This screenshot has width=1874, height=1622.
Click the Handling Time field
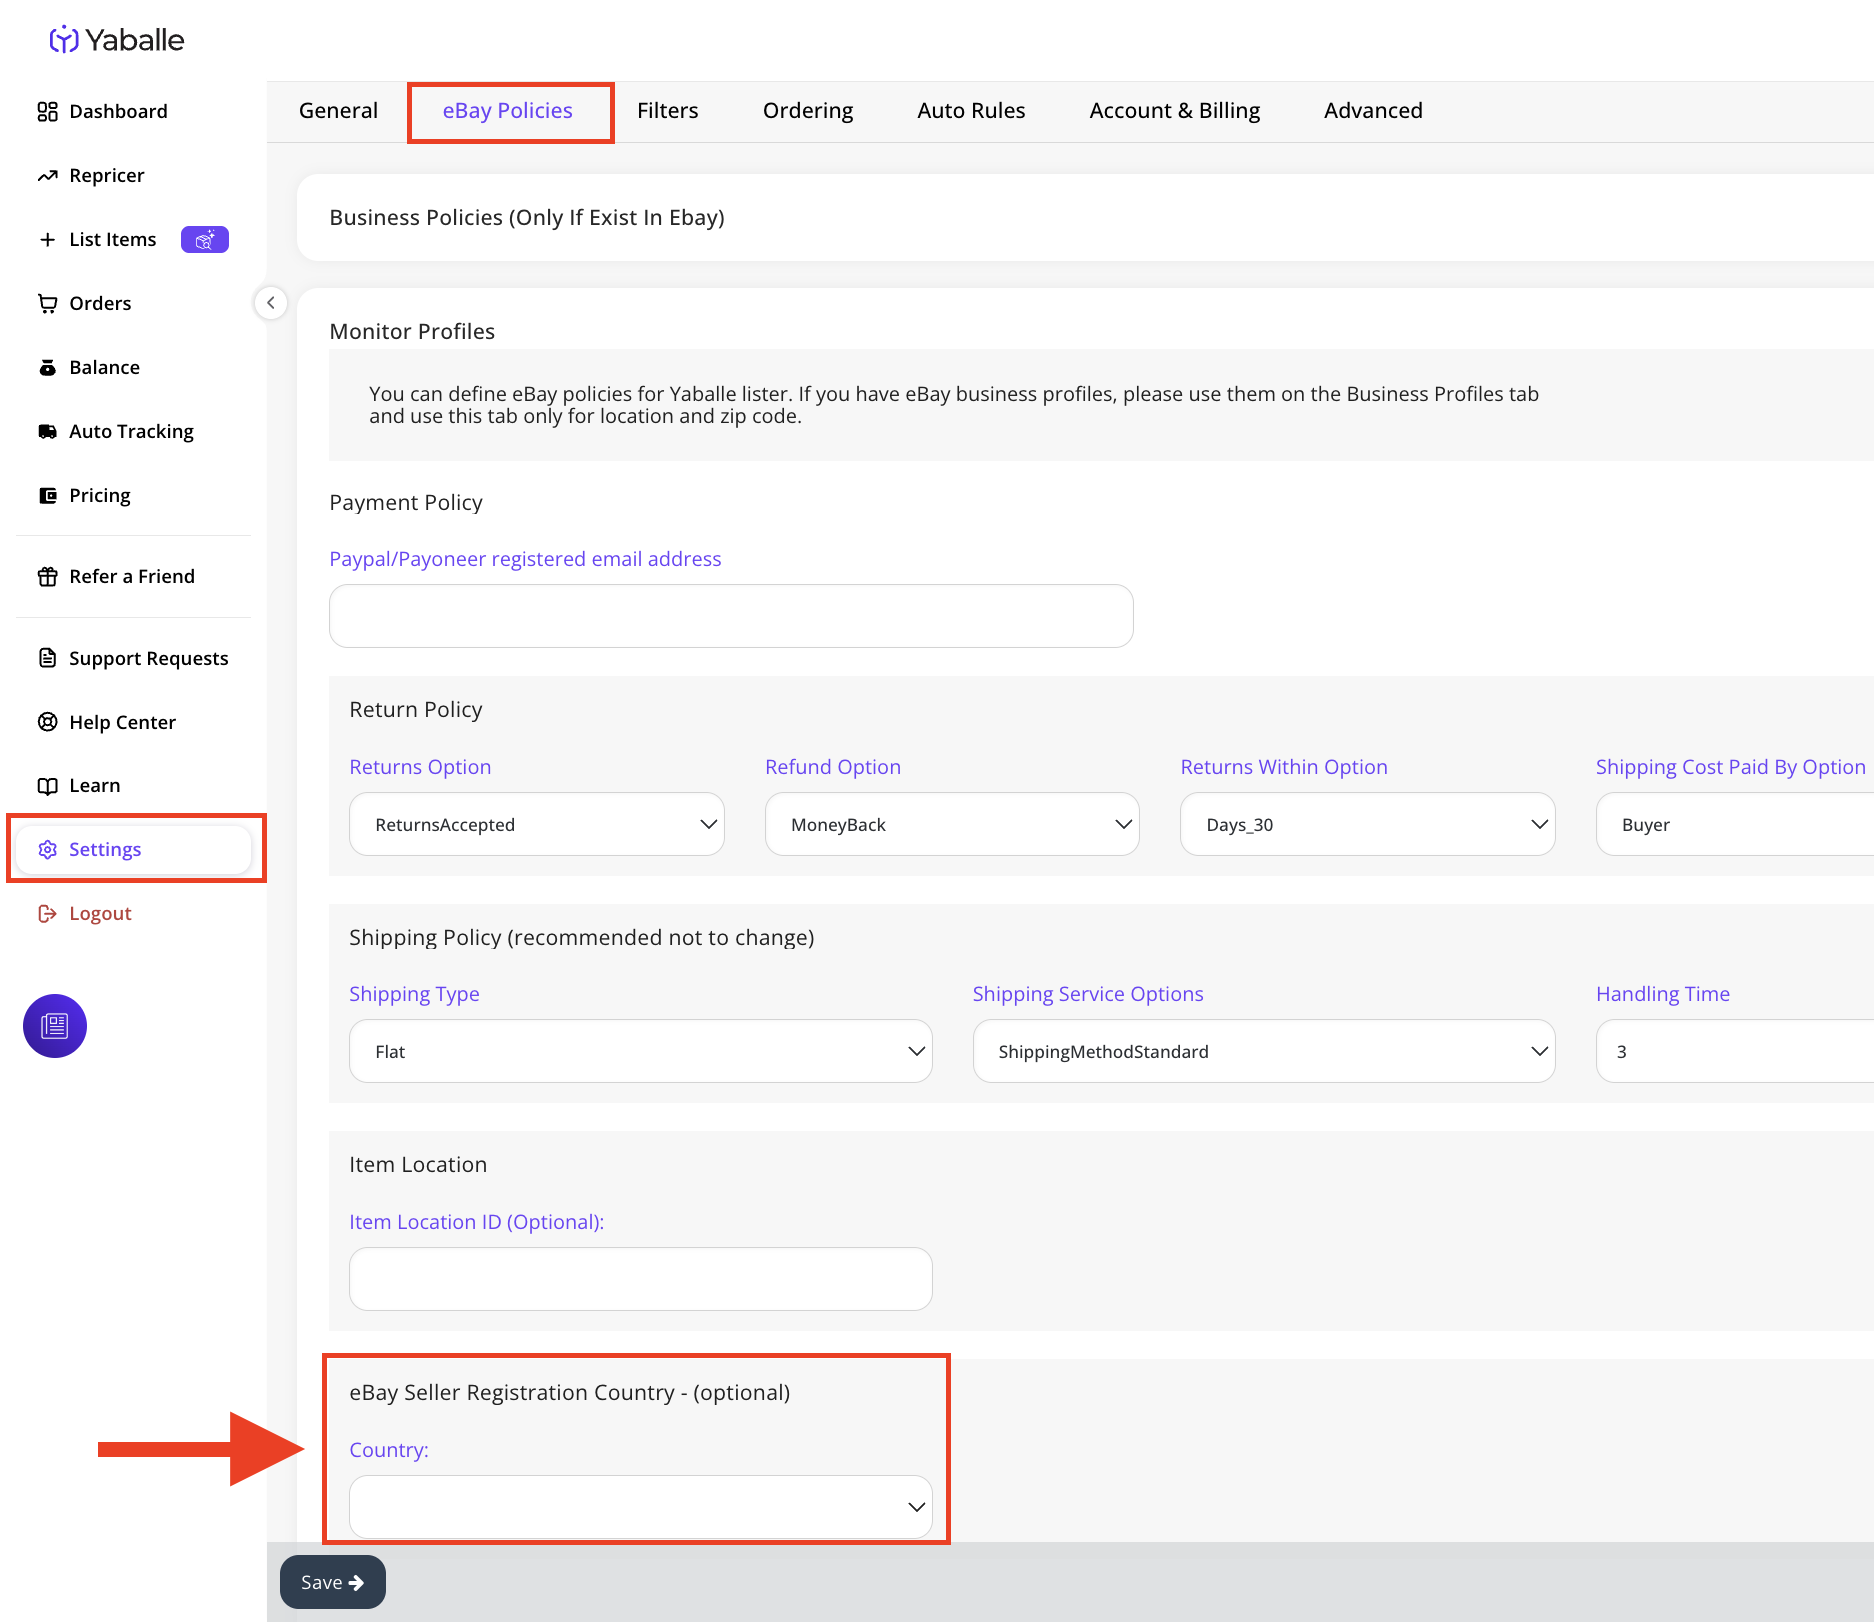coord(1735,1051)
